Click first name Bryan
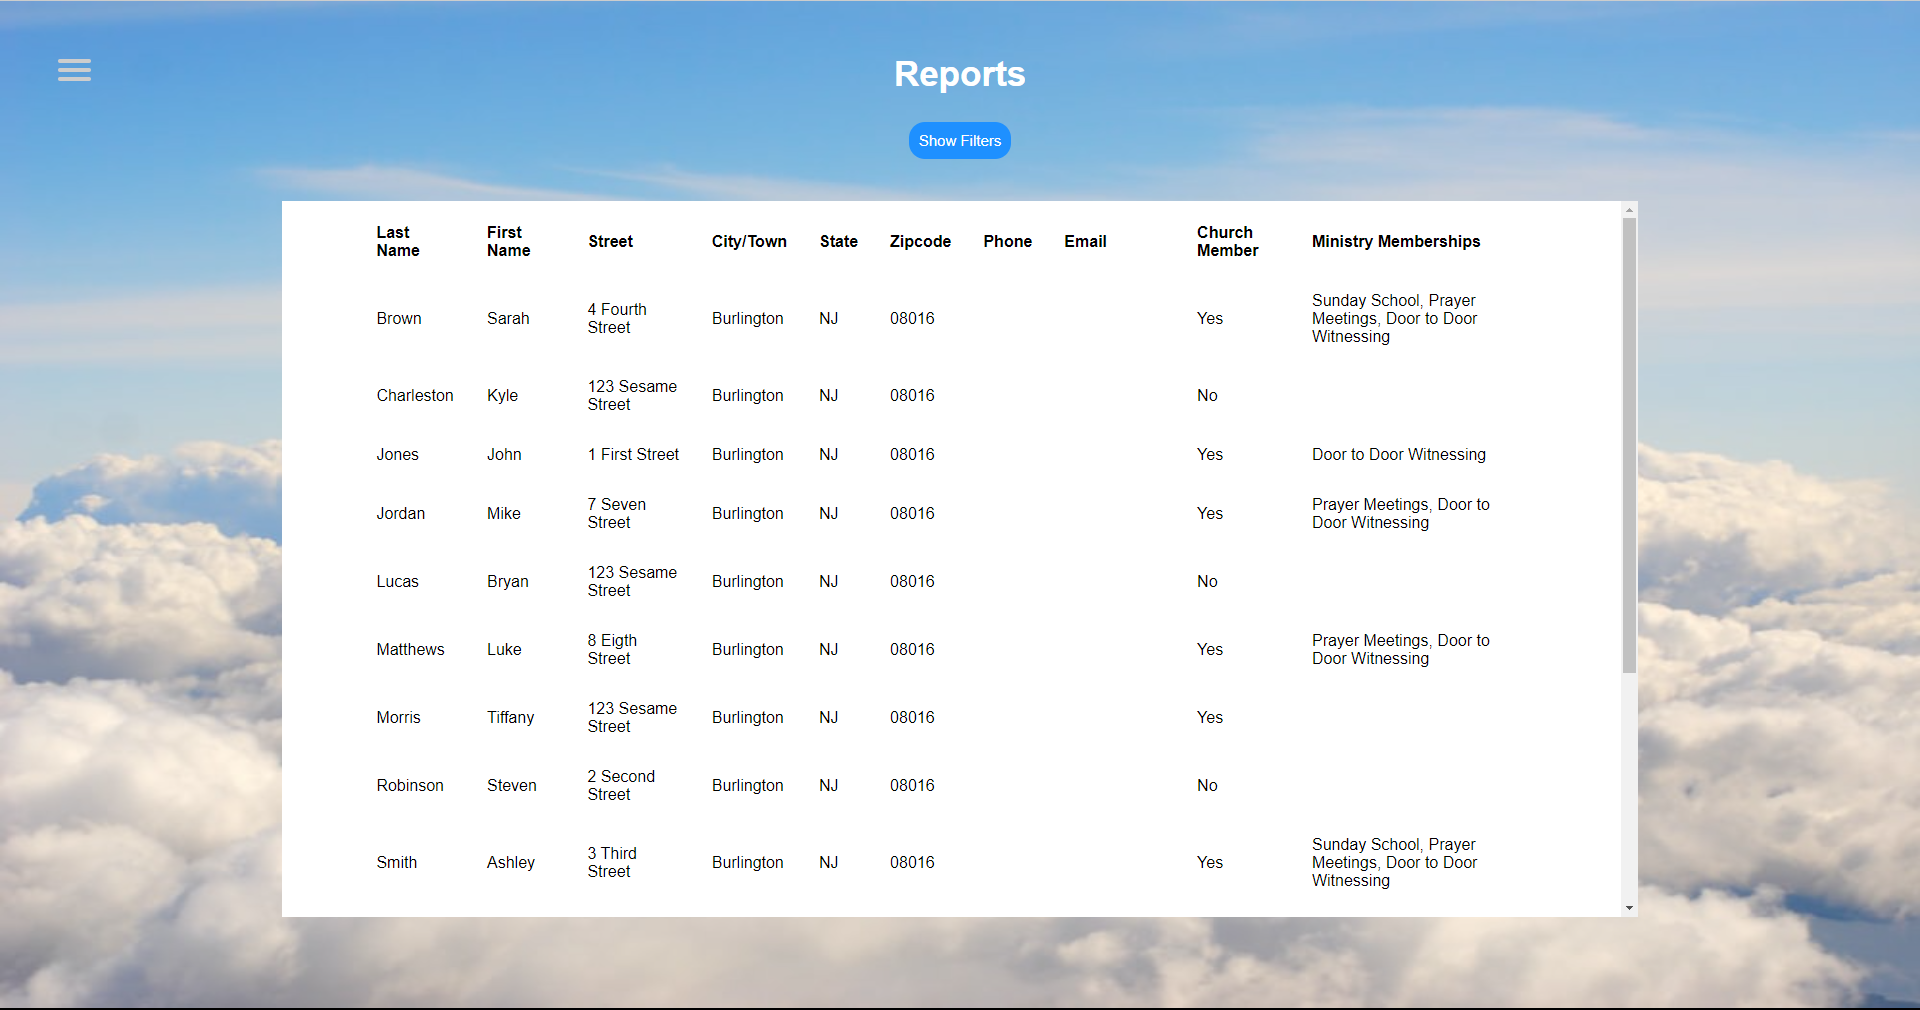This screenshot has height=1010, width=1920. click(x=508, y=581)
